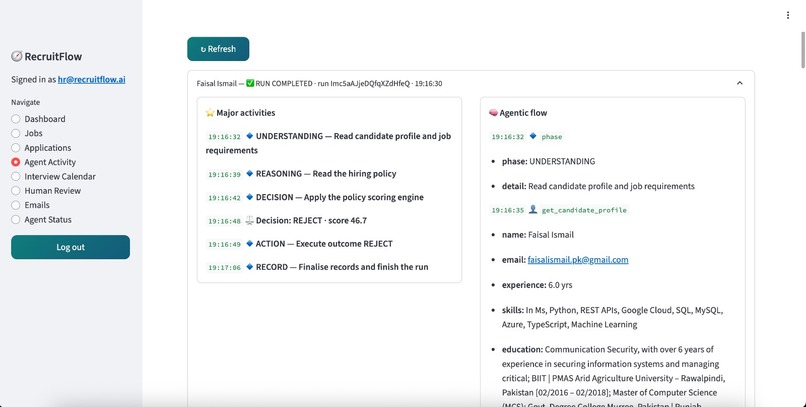Select the Applications radio option

[x=15, y=147]
